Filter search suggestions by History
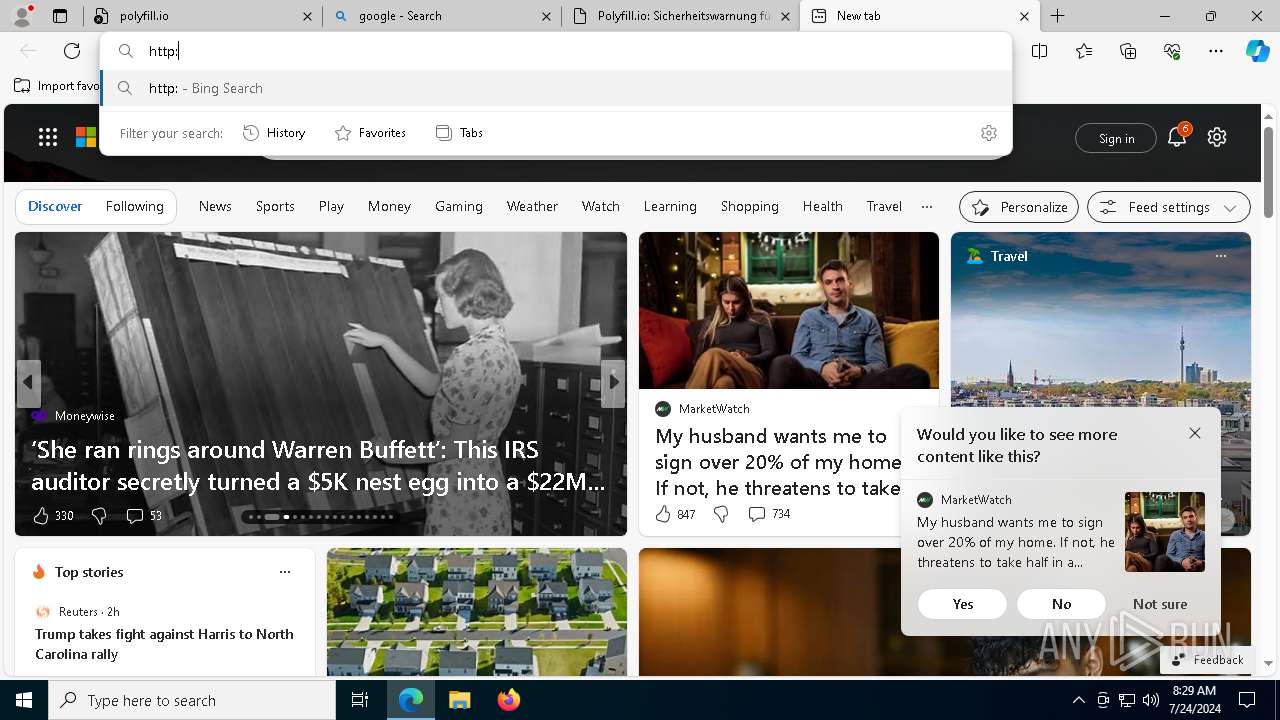1280x720 pixels. coord(274,133)
